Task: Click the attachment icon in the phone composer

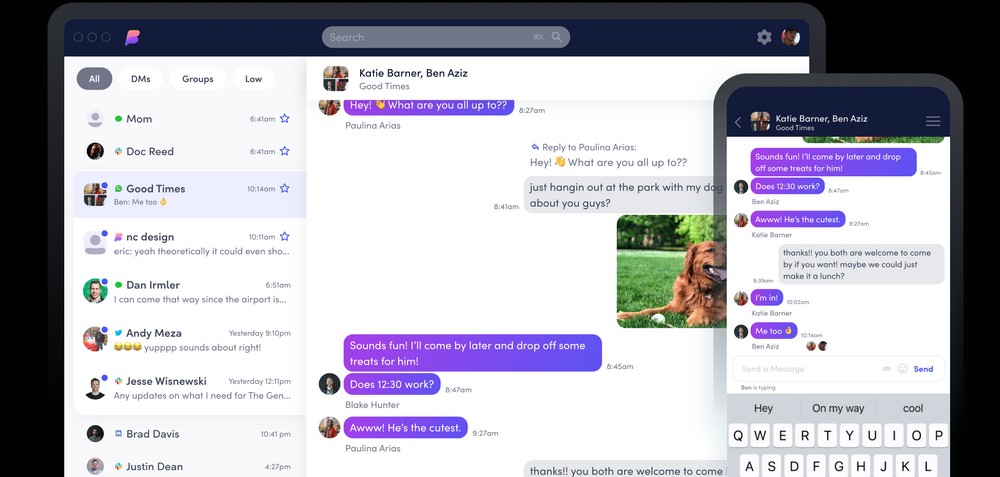Action: click(x=886, y=369)
